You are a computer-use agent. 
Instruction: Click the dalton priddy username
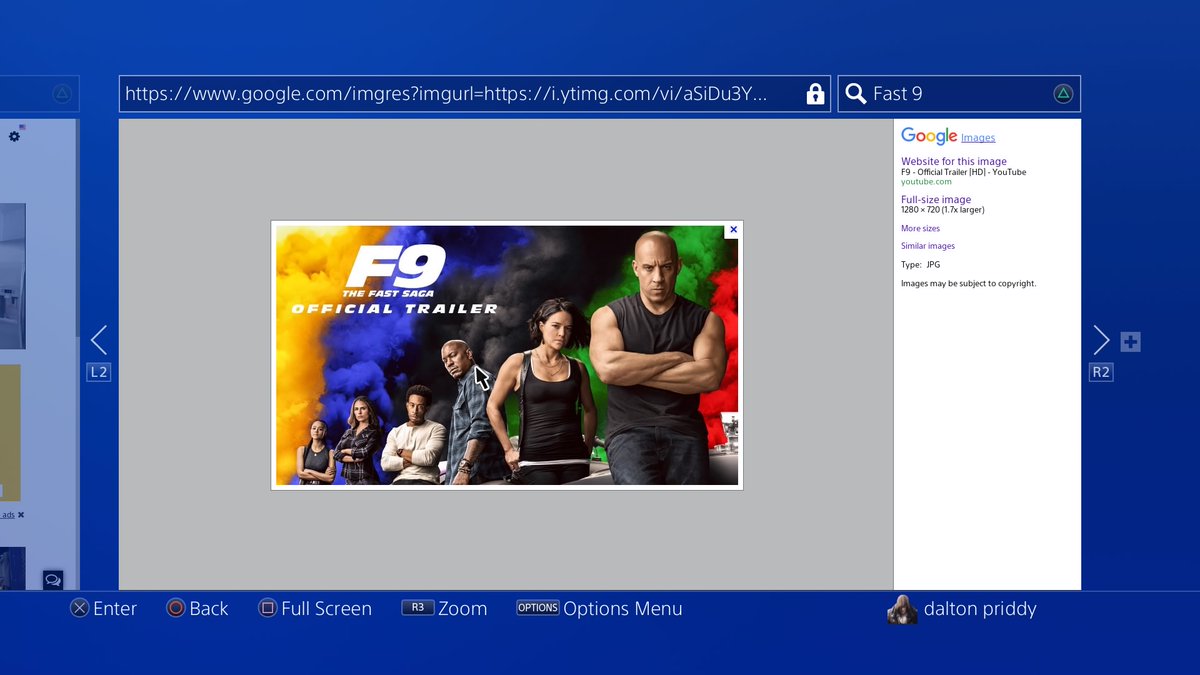pos(980,608)
